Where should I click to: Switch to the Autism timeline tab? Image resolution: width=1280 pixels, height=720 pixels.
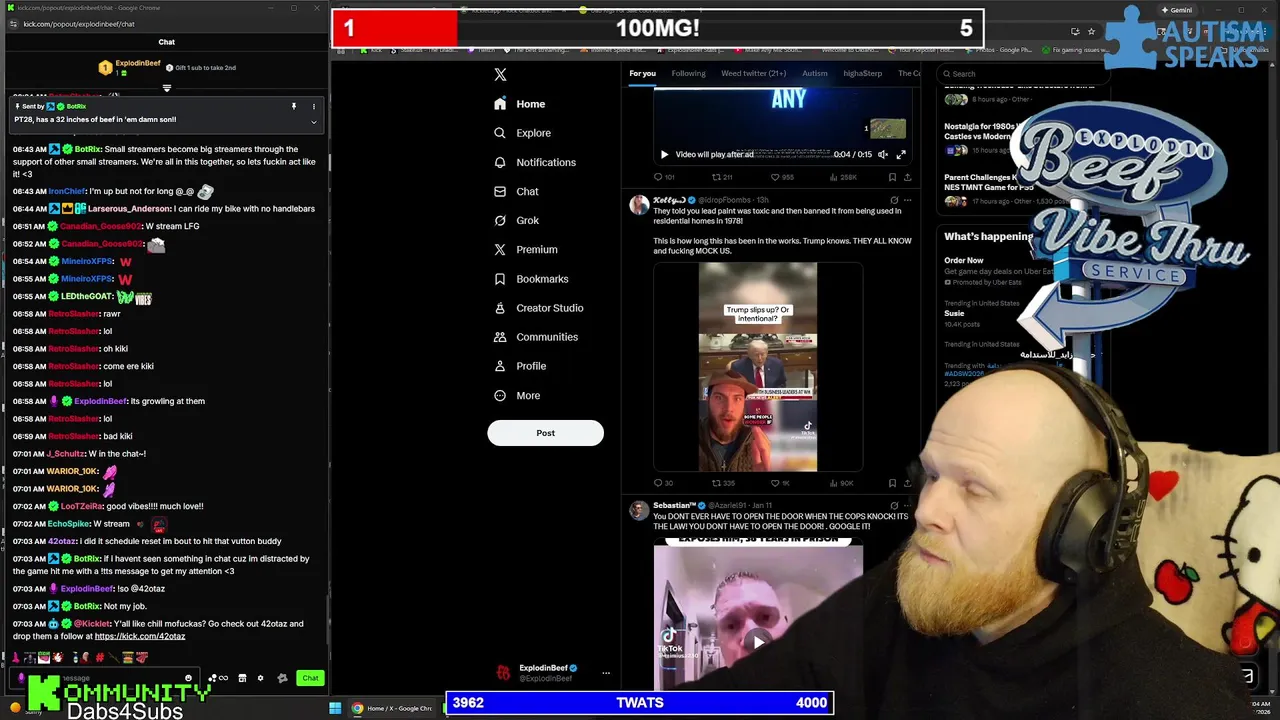point(814,73)
